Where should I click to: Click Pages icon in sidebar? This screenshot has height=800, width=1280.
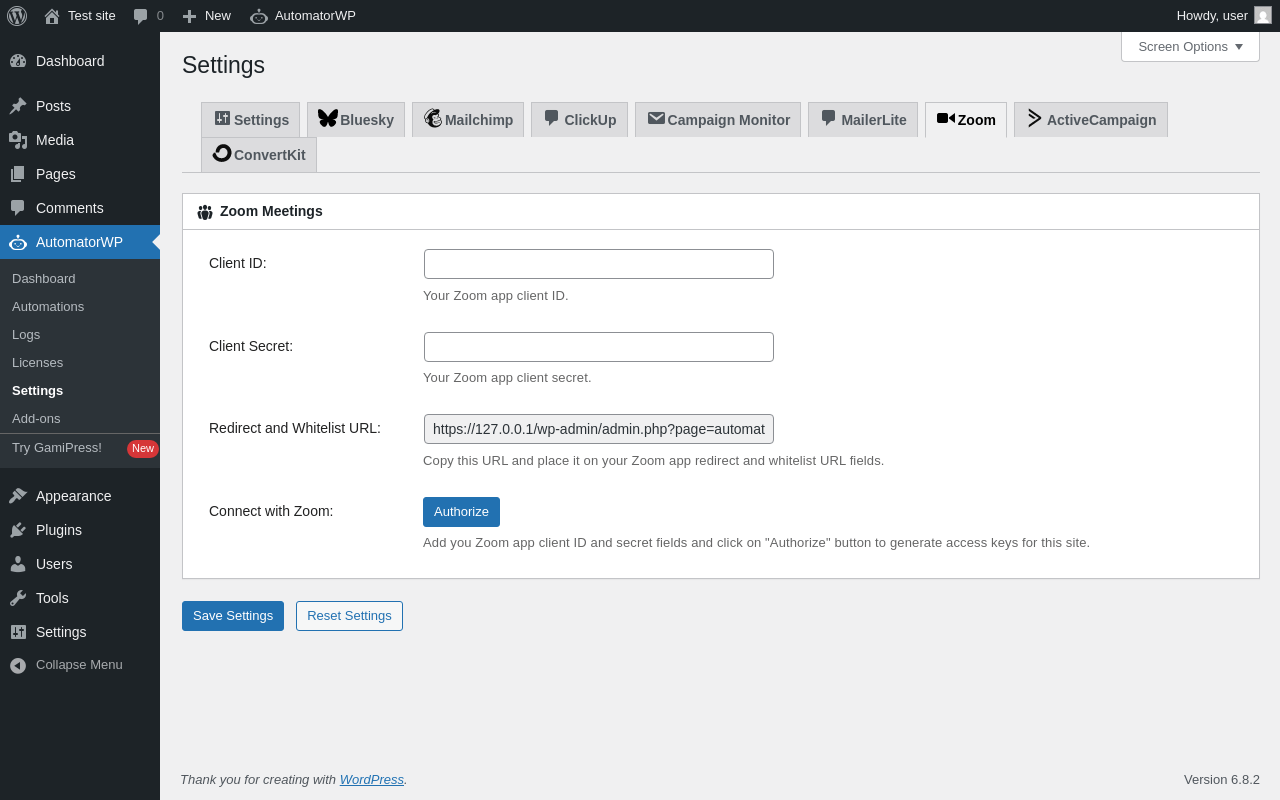(18, 174)
